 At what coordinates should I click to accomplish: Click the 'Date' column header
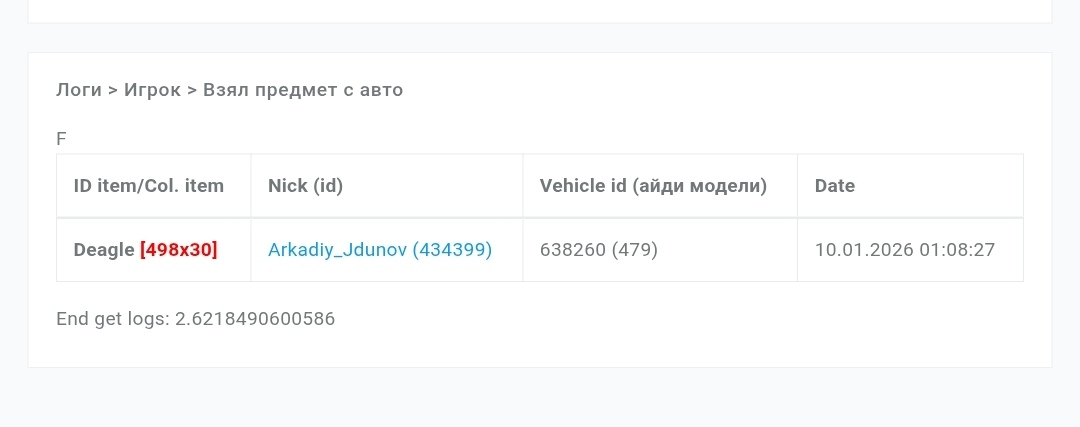click(x=835, y=186)
